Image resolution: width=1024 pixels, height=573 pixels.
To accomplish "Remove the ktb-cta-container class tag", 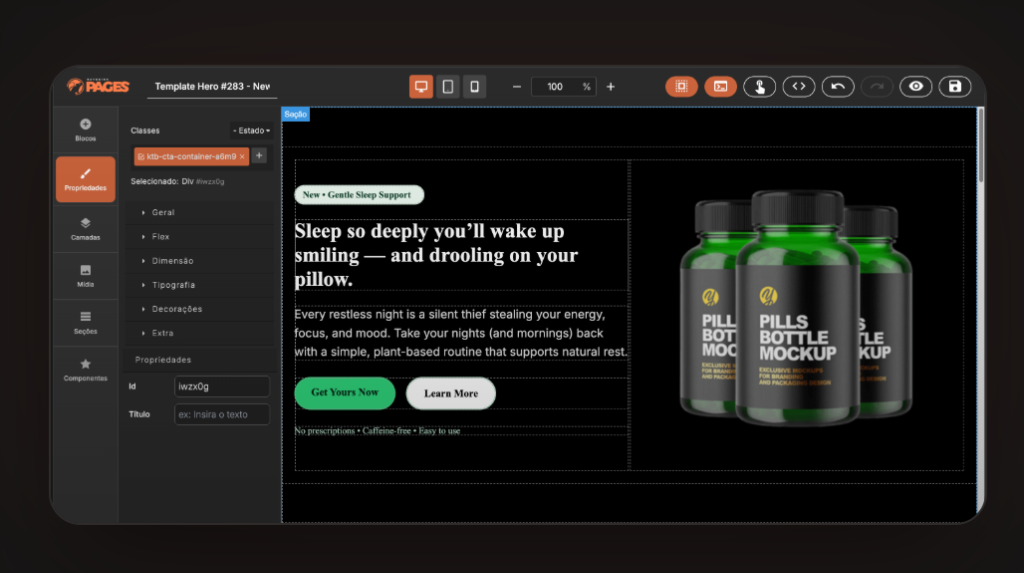I will tap(242, 157).
